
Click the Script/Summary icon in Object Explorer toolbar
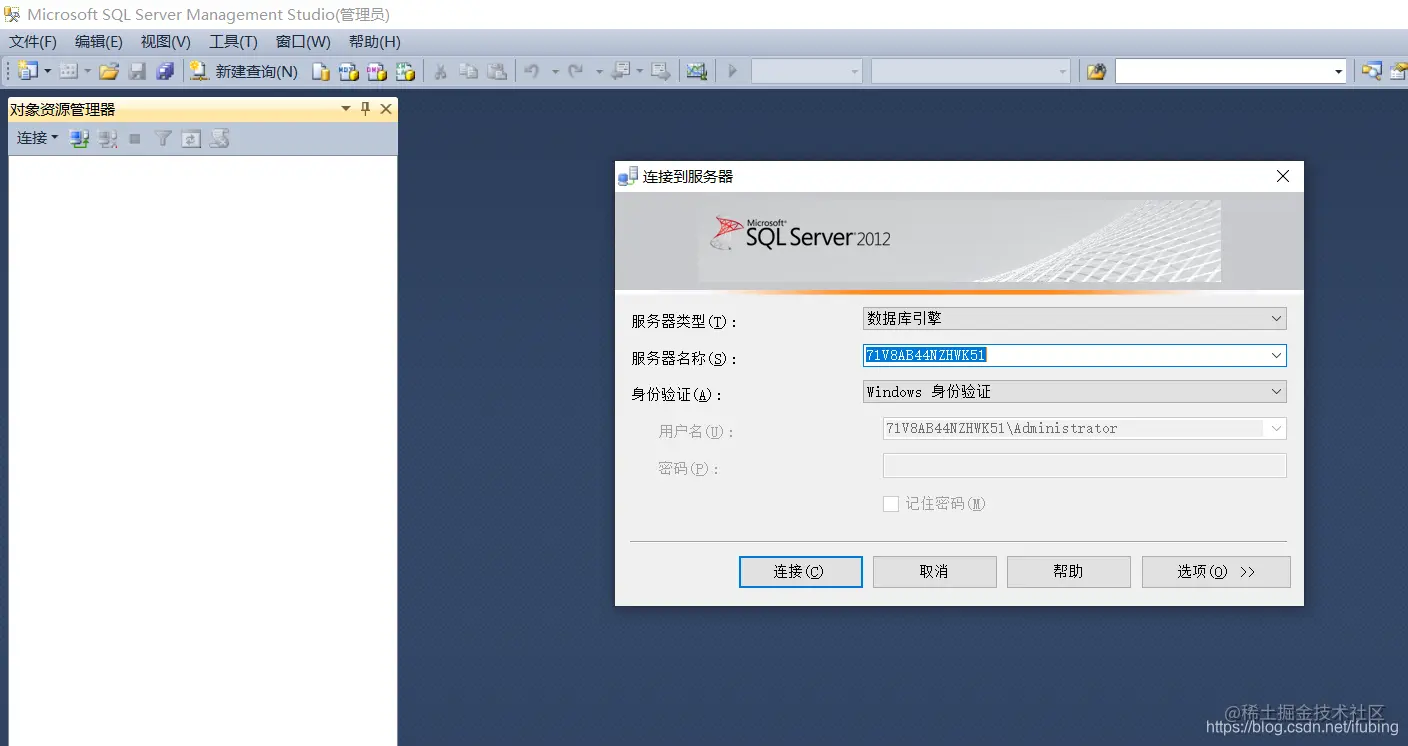click(x=220, y=138)
